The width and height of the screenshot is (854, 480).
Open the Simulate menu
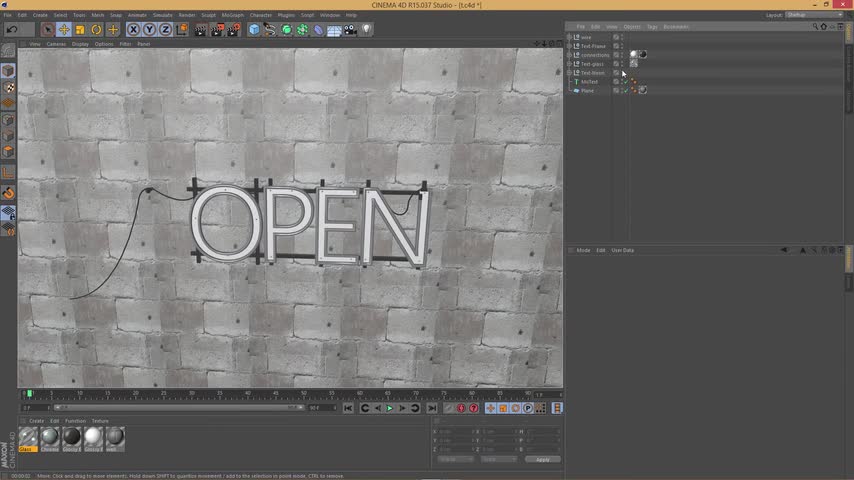[x=162, y=15]
